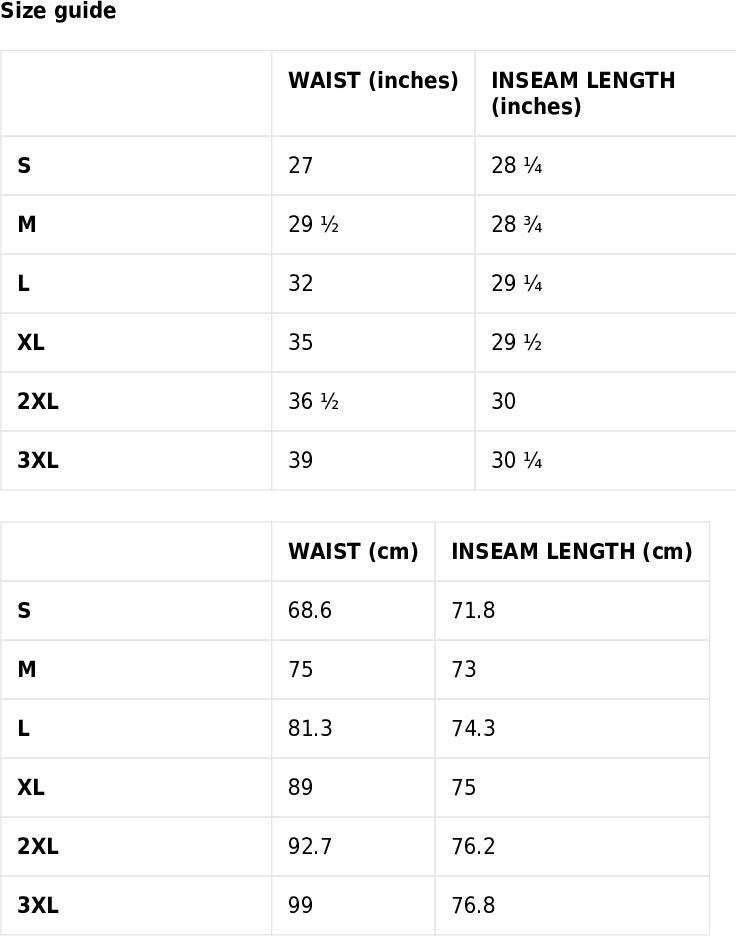Click the 28 ¾ inseam value
Viewport: 736px width, 936px height.
[x=516, y=224]
